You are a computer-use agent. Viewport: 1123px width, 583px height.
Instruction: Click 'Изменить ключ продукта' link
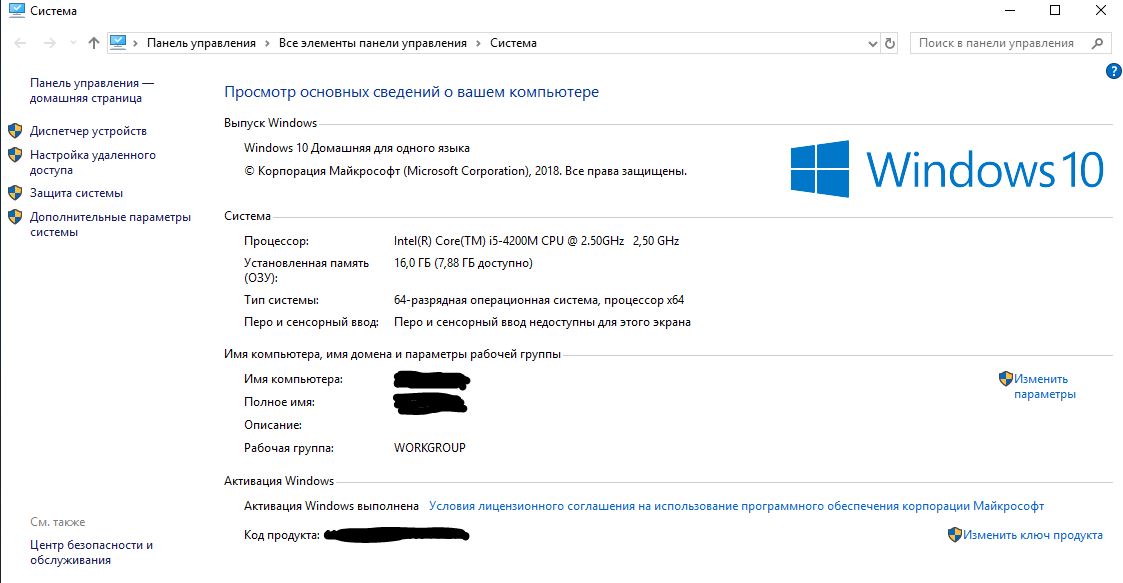1033,535
